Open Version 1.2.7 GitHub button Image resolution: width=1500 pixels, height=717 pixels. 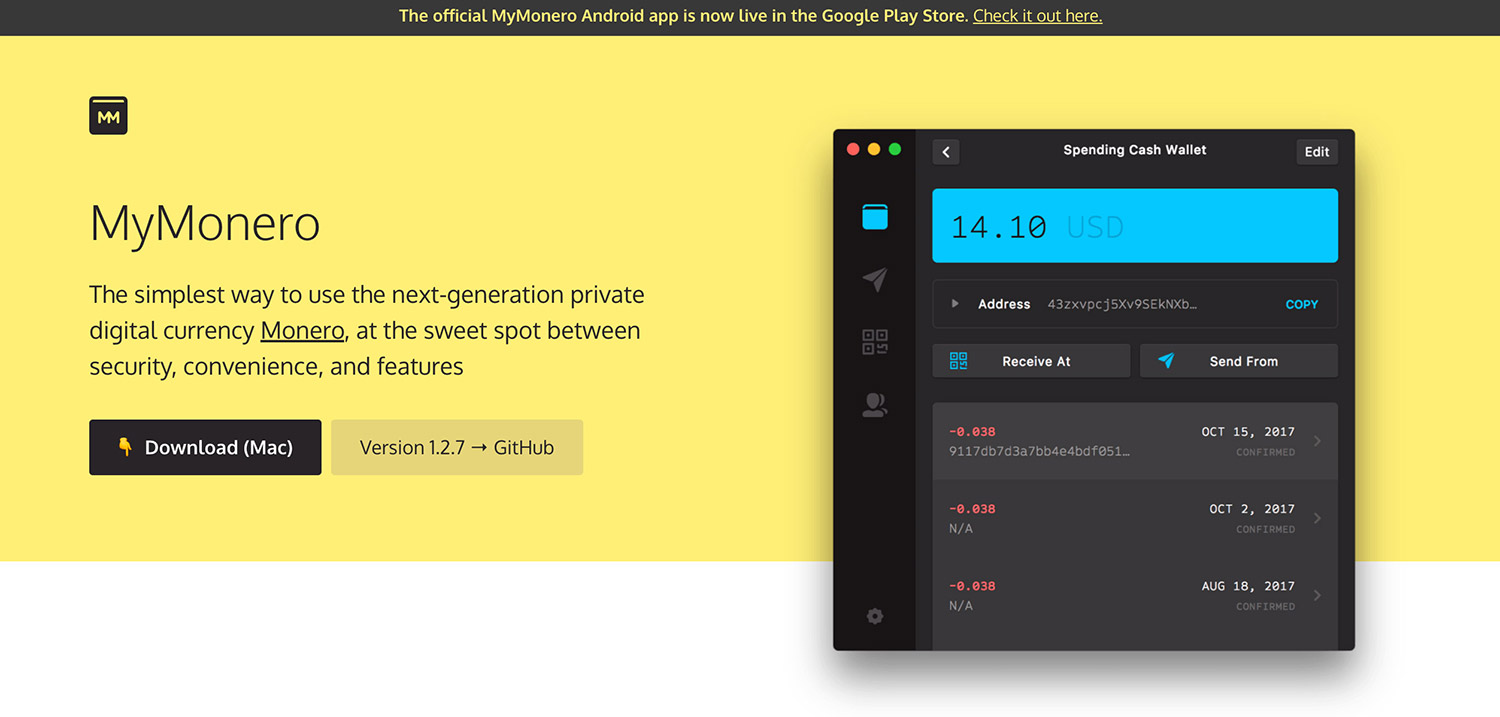(457, 447)
